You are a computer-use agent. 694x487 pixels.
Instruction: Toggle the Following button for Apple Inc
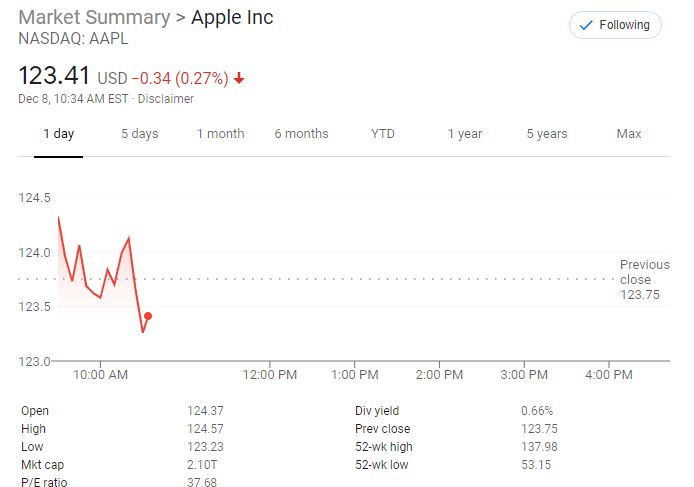(615, 25)
